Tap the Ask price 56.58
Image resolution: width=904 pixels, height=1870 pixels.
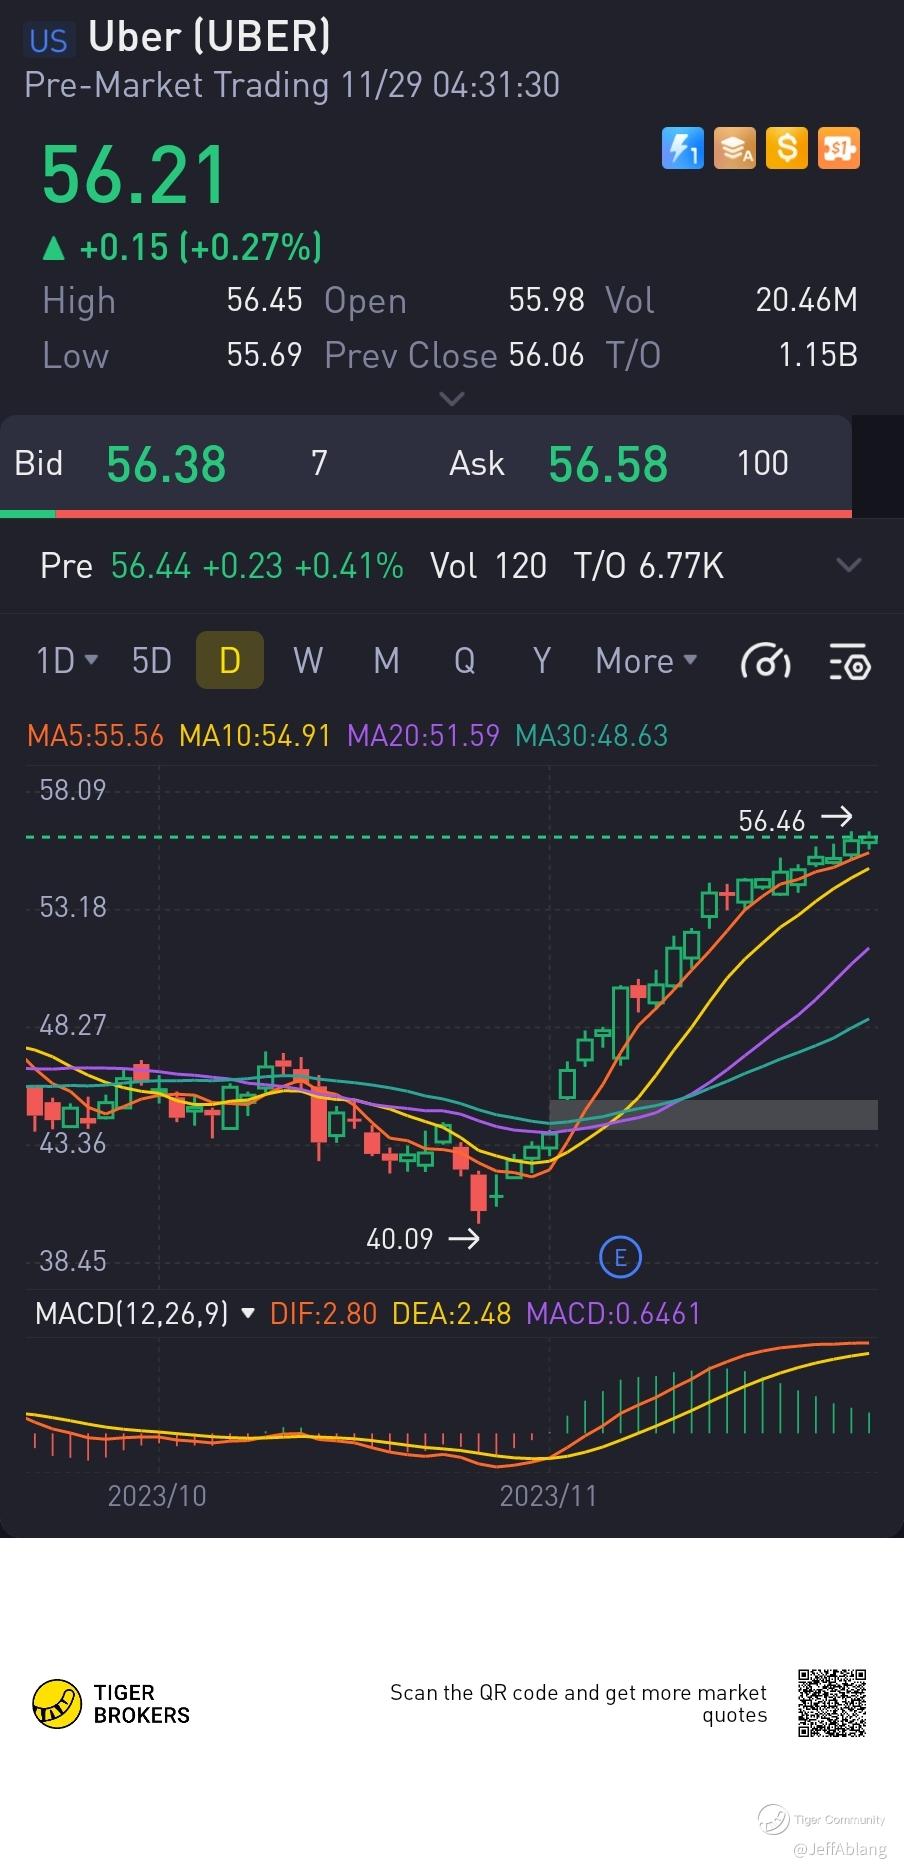[x=608, y=464]
